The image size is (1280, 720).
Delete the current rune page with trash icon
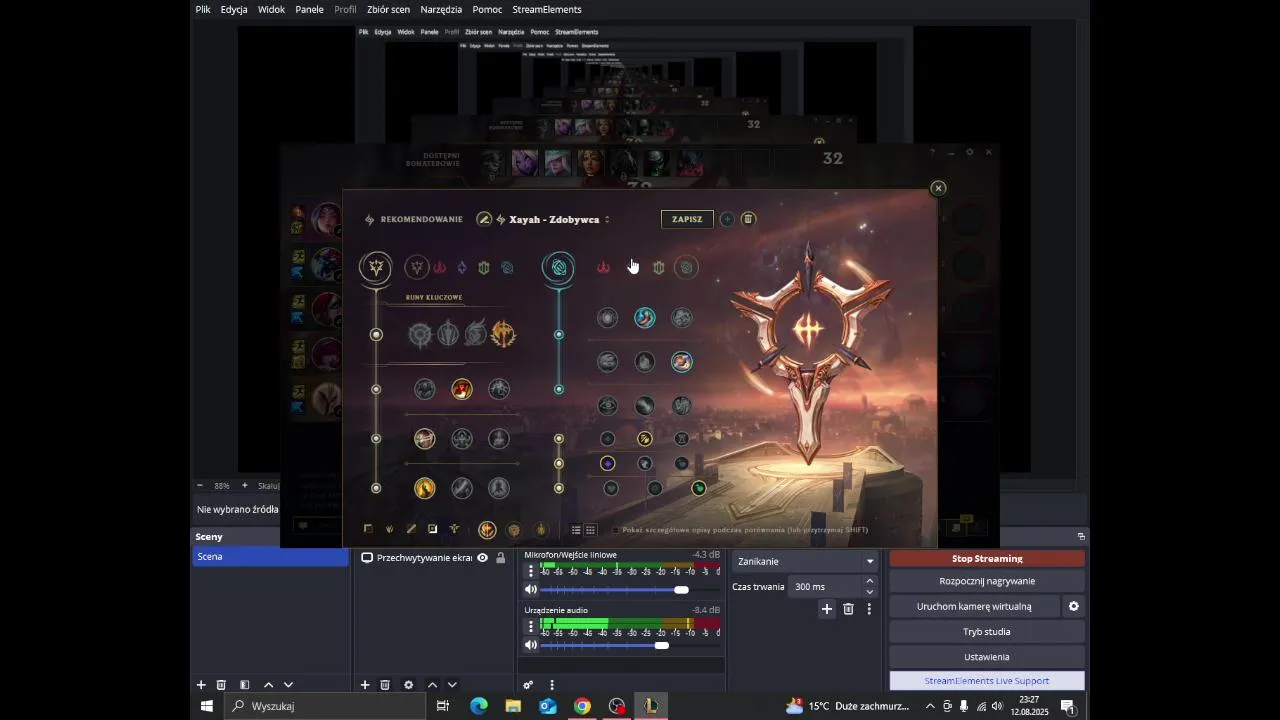point(748,219)
